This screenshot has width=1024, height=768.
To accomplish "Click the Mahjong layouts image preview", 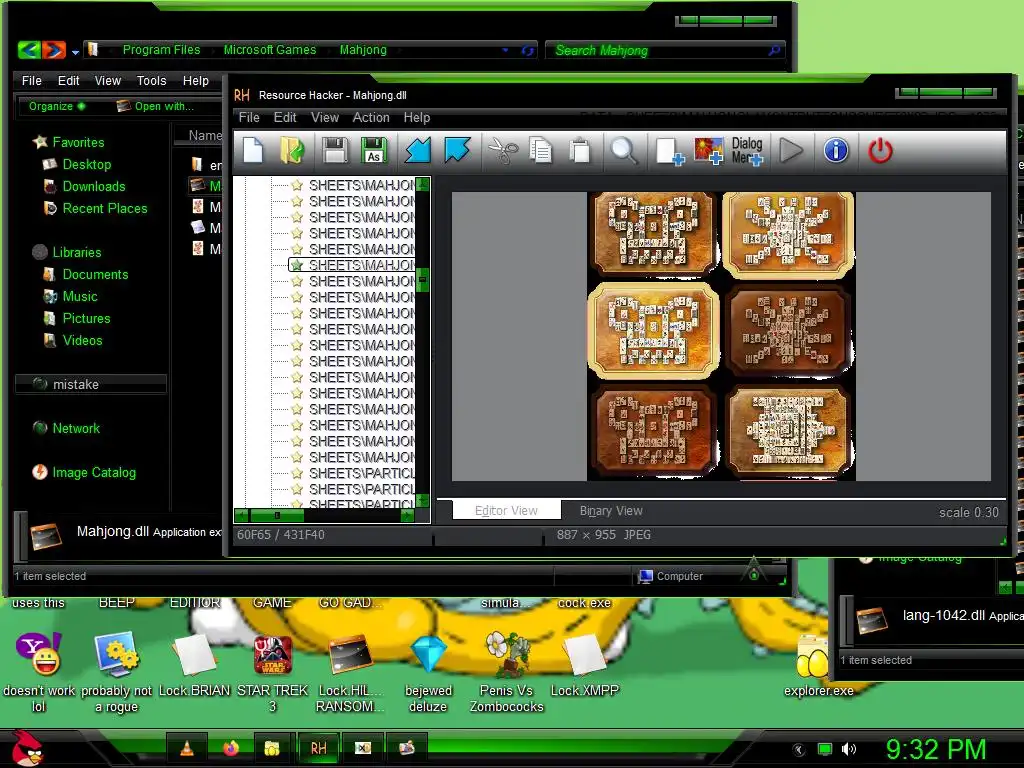I will coord(721,336).
